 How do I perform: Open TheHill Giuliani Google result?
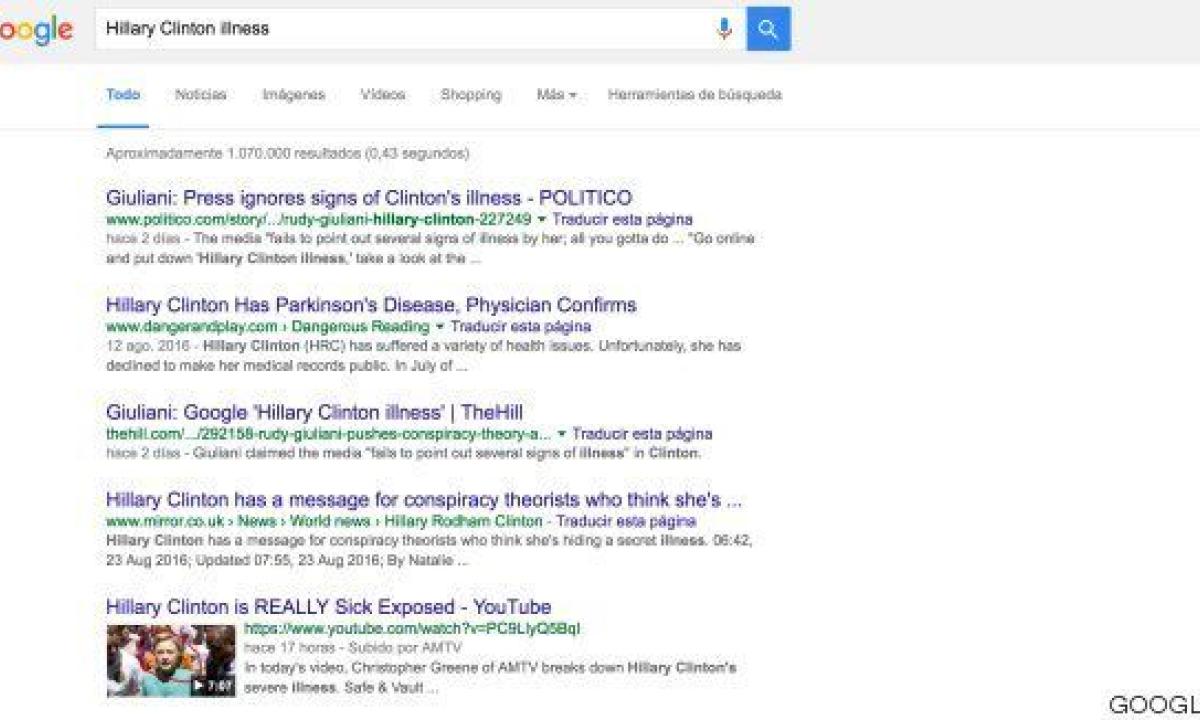[x=315, y=413]
